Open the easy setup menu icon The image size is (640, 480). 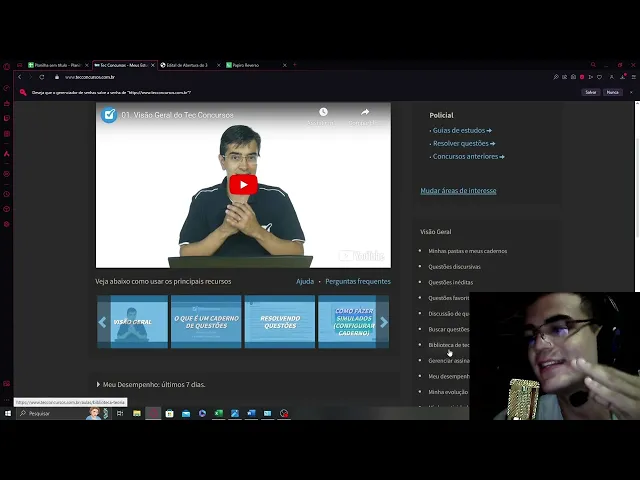click(633, 77)
